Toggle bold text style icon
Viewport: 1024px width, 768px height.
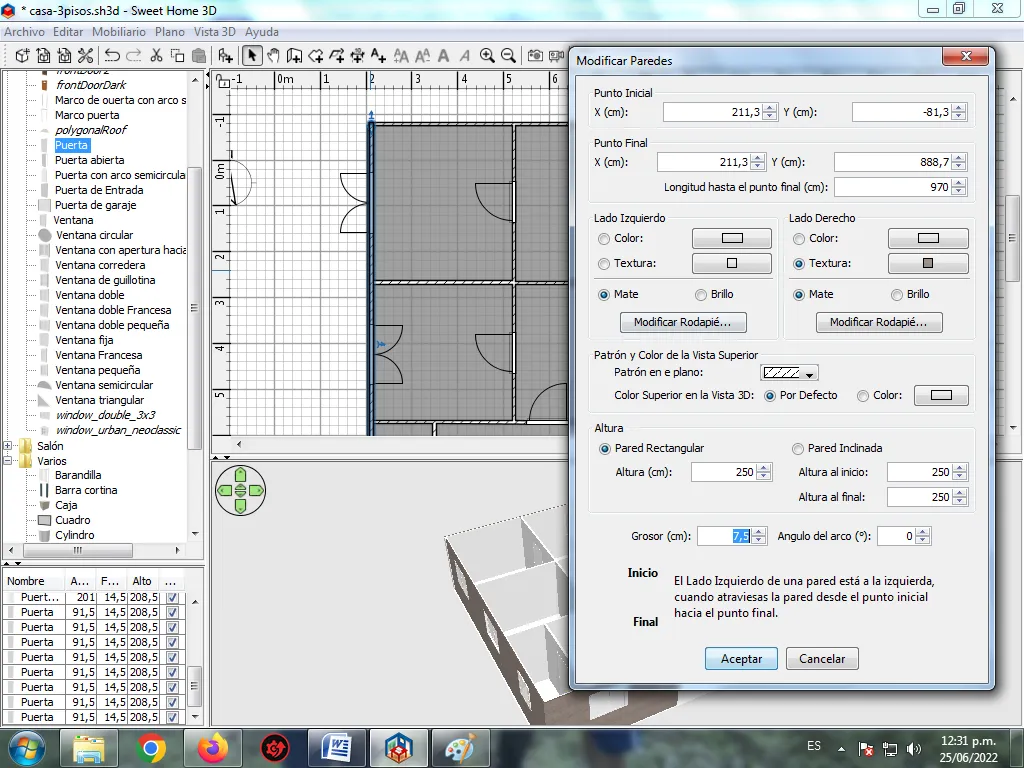[443, 56]
